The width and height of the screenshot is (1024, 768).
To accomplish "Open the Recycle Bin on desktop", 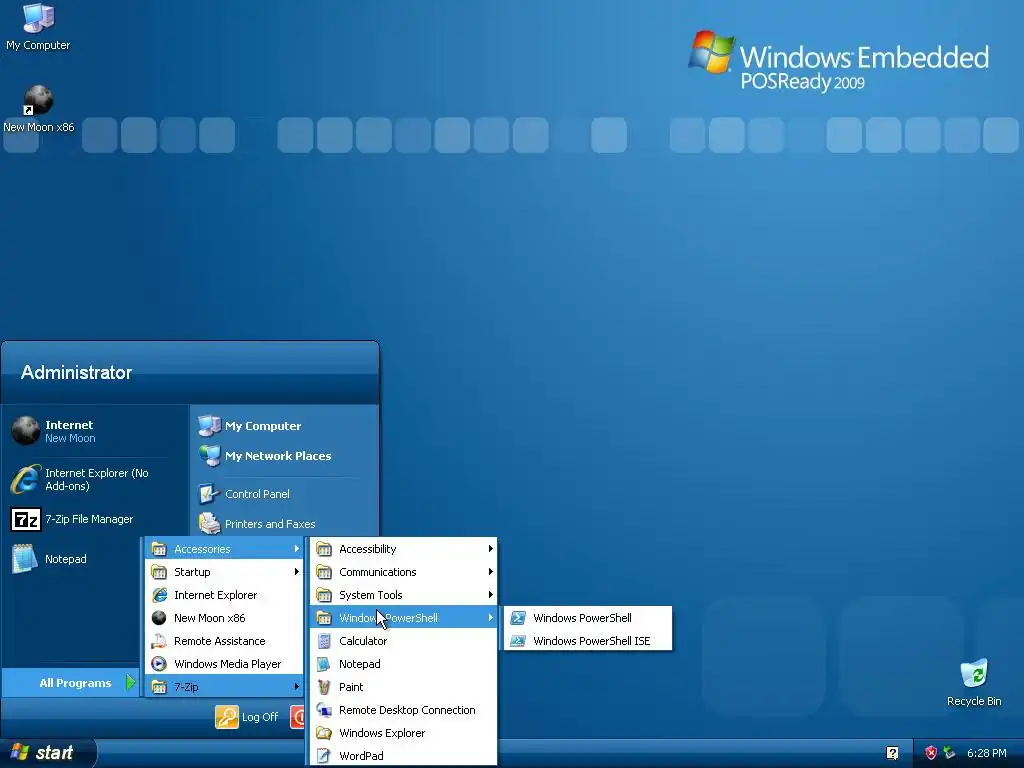I will (974, 674).
